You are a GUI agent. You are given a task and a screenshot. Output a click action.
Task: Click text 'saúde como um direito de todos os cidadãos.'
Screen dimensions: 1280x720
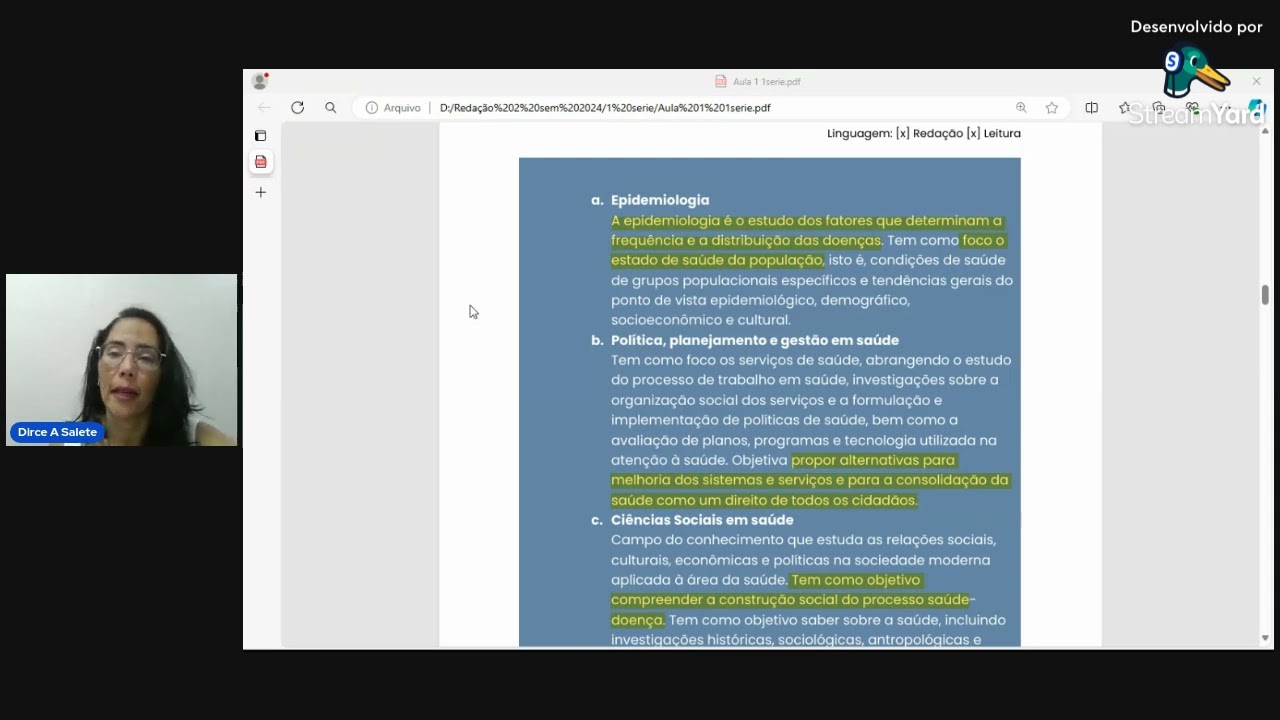[764, 500]
